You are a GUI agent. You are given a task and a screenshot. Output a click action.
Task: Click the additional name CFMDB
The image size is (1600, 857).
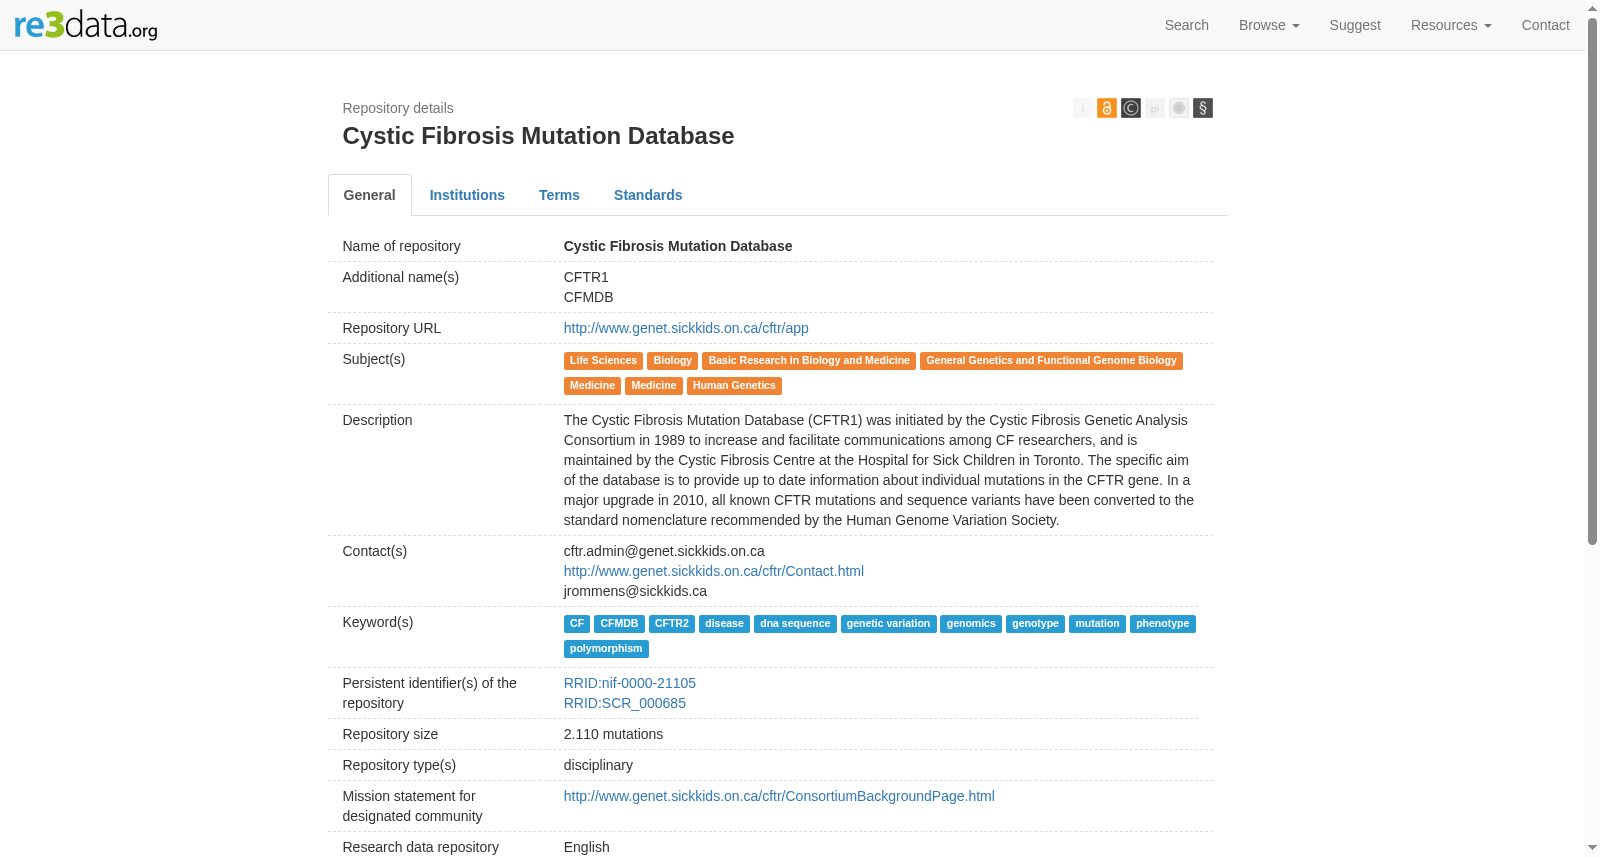click(x=588, y=297)
